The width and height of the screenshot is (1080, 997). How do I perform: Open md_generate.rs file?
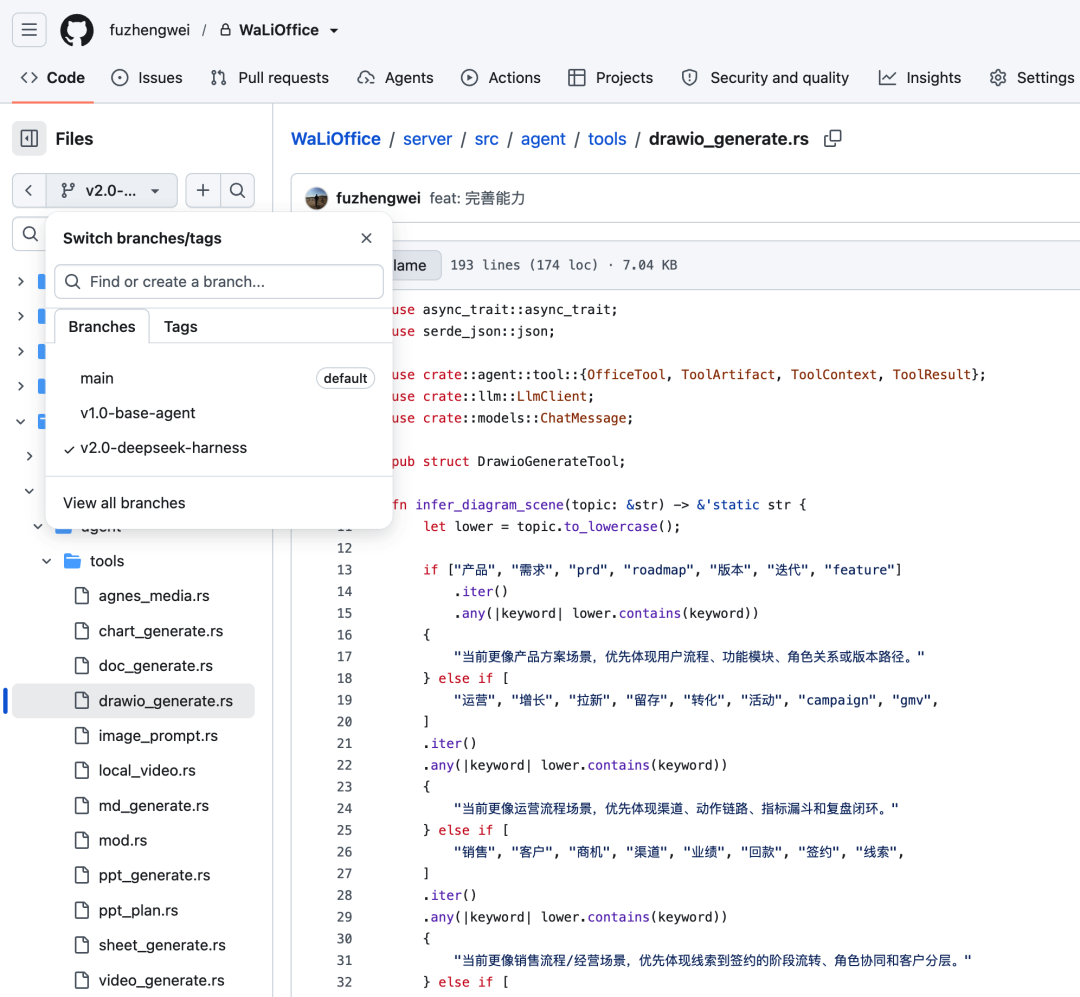tap(154, 805)
